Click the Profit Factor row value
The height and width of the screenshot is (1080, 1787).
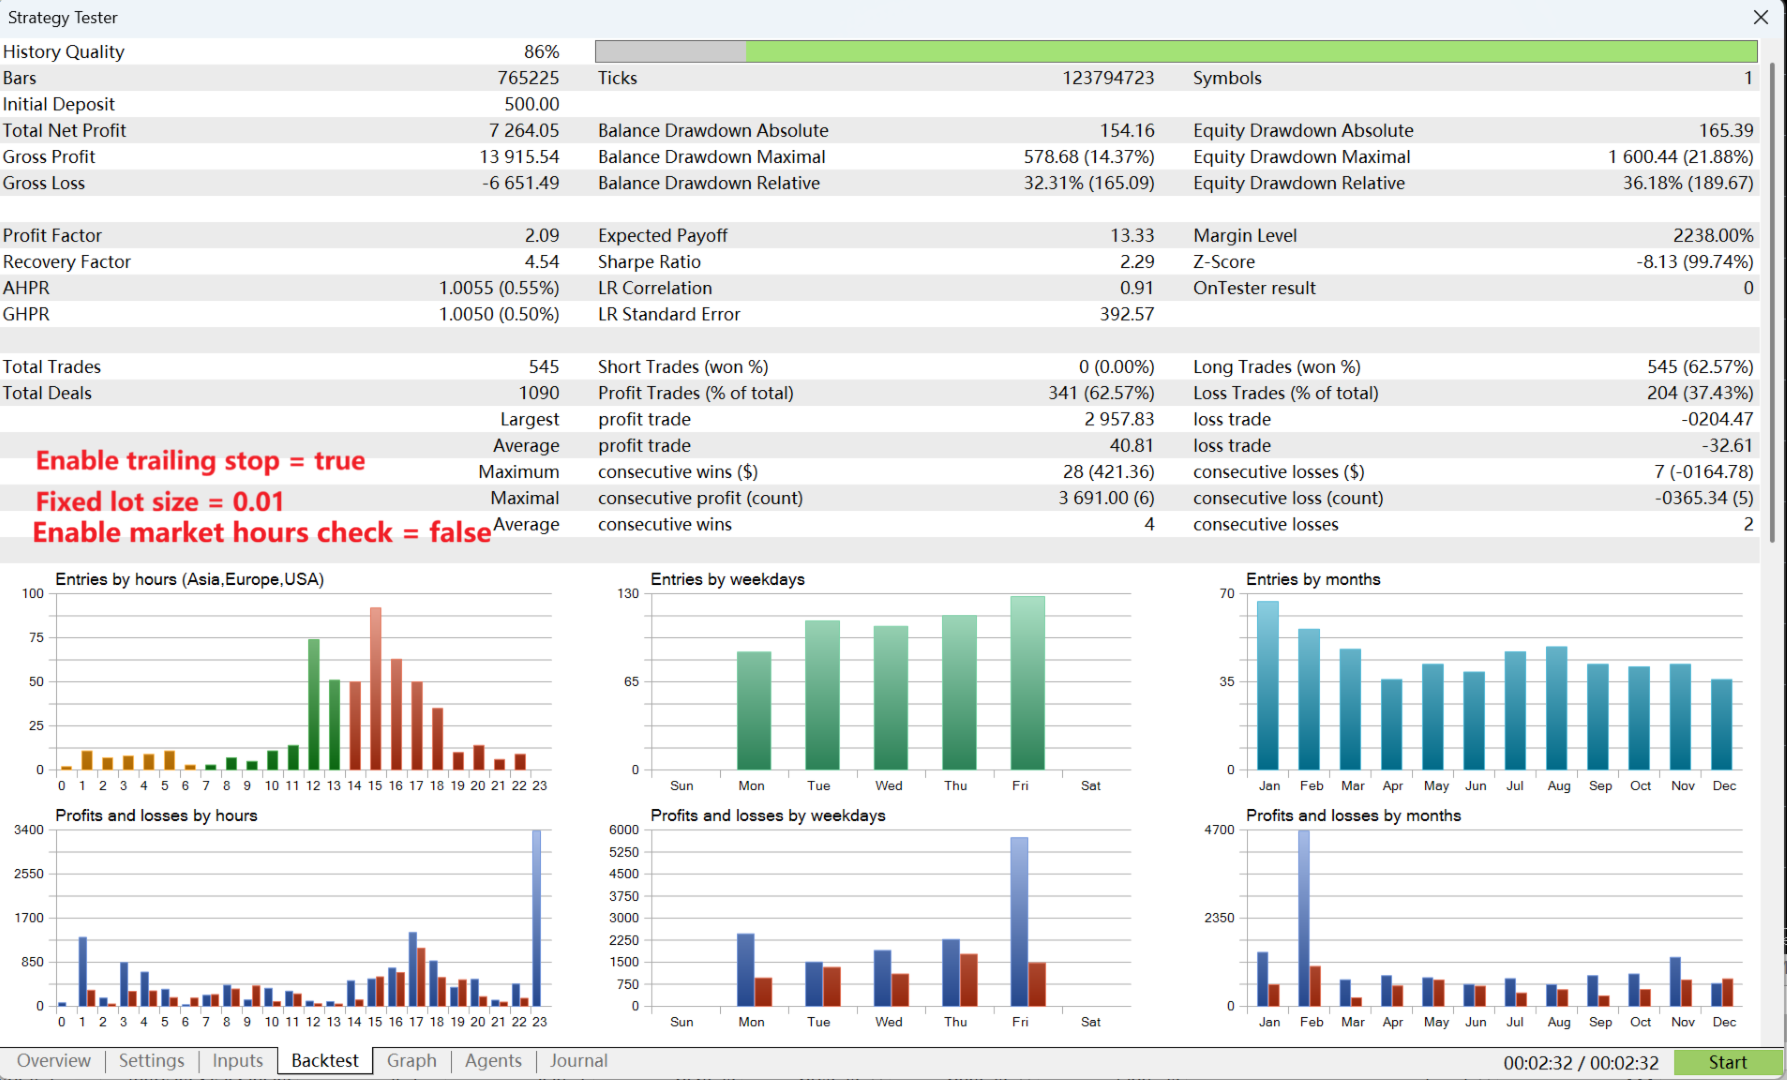(542, 235)
